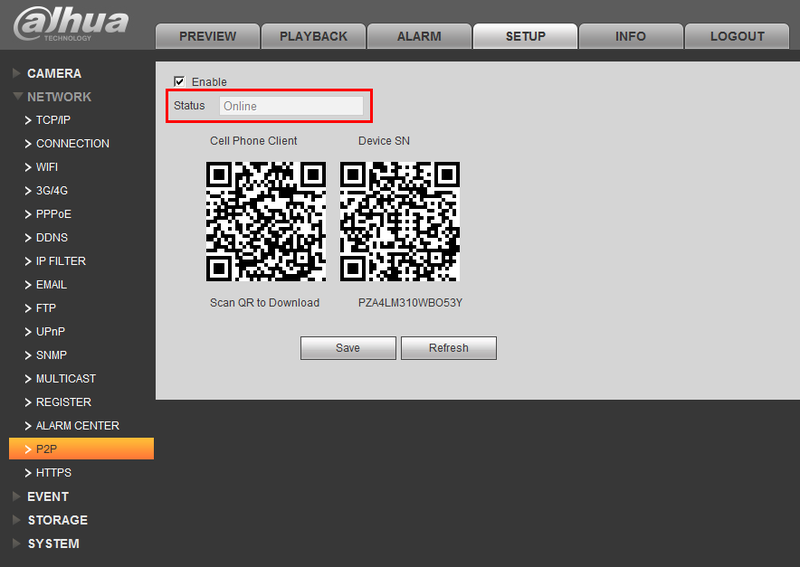Click the Refresh button
This screenshot has width=800, height=567.
(448, 348)
